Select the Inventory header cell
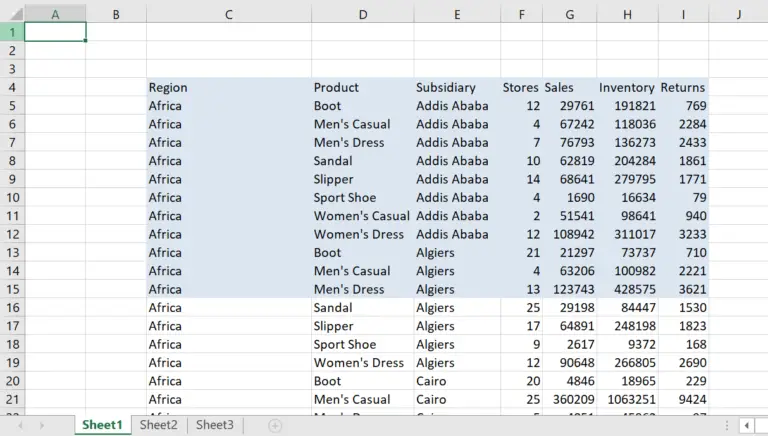Screen dimensions: 768x436 click(x=627, y=87)
